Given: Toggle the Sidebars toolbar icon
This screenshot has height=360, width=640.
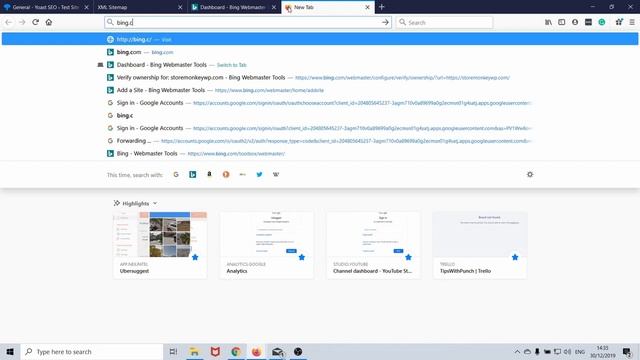Looking at the screenshot, I should pyautogui.click(x=562, y=22).
